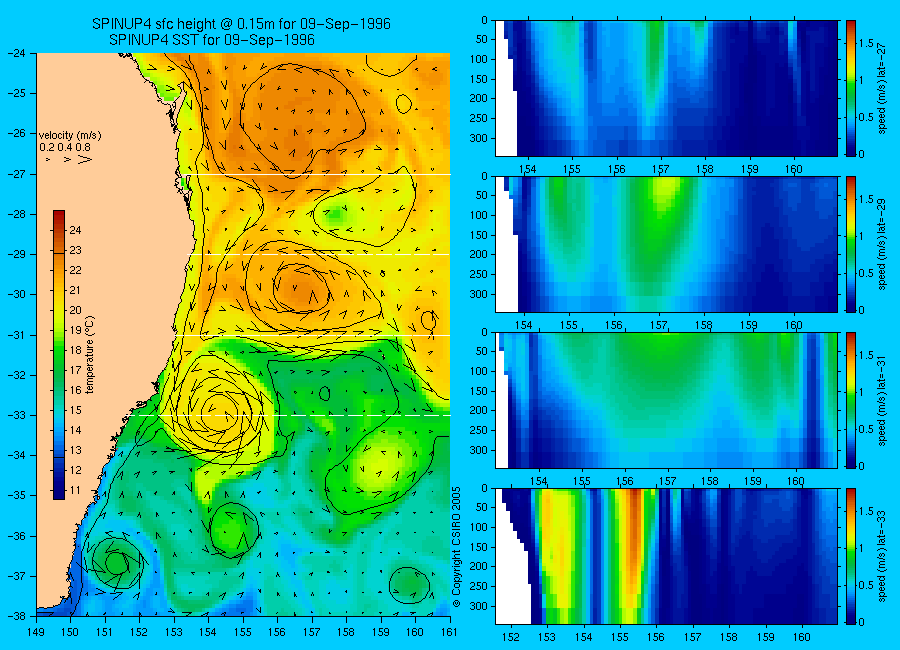Click longitude 152 under the lat=-33 section

coord(510,637)
